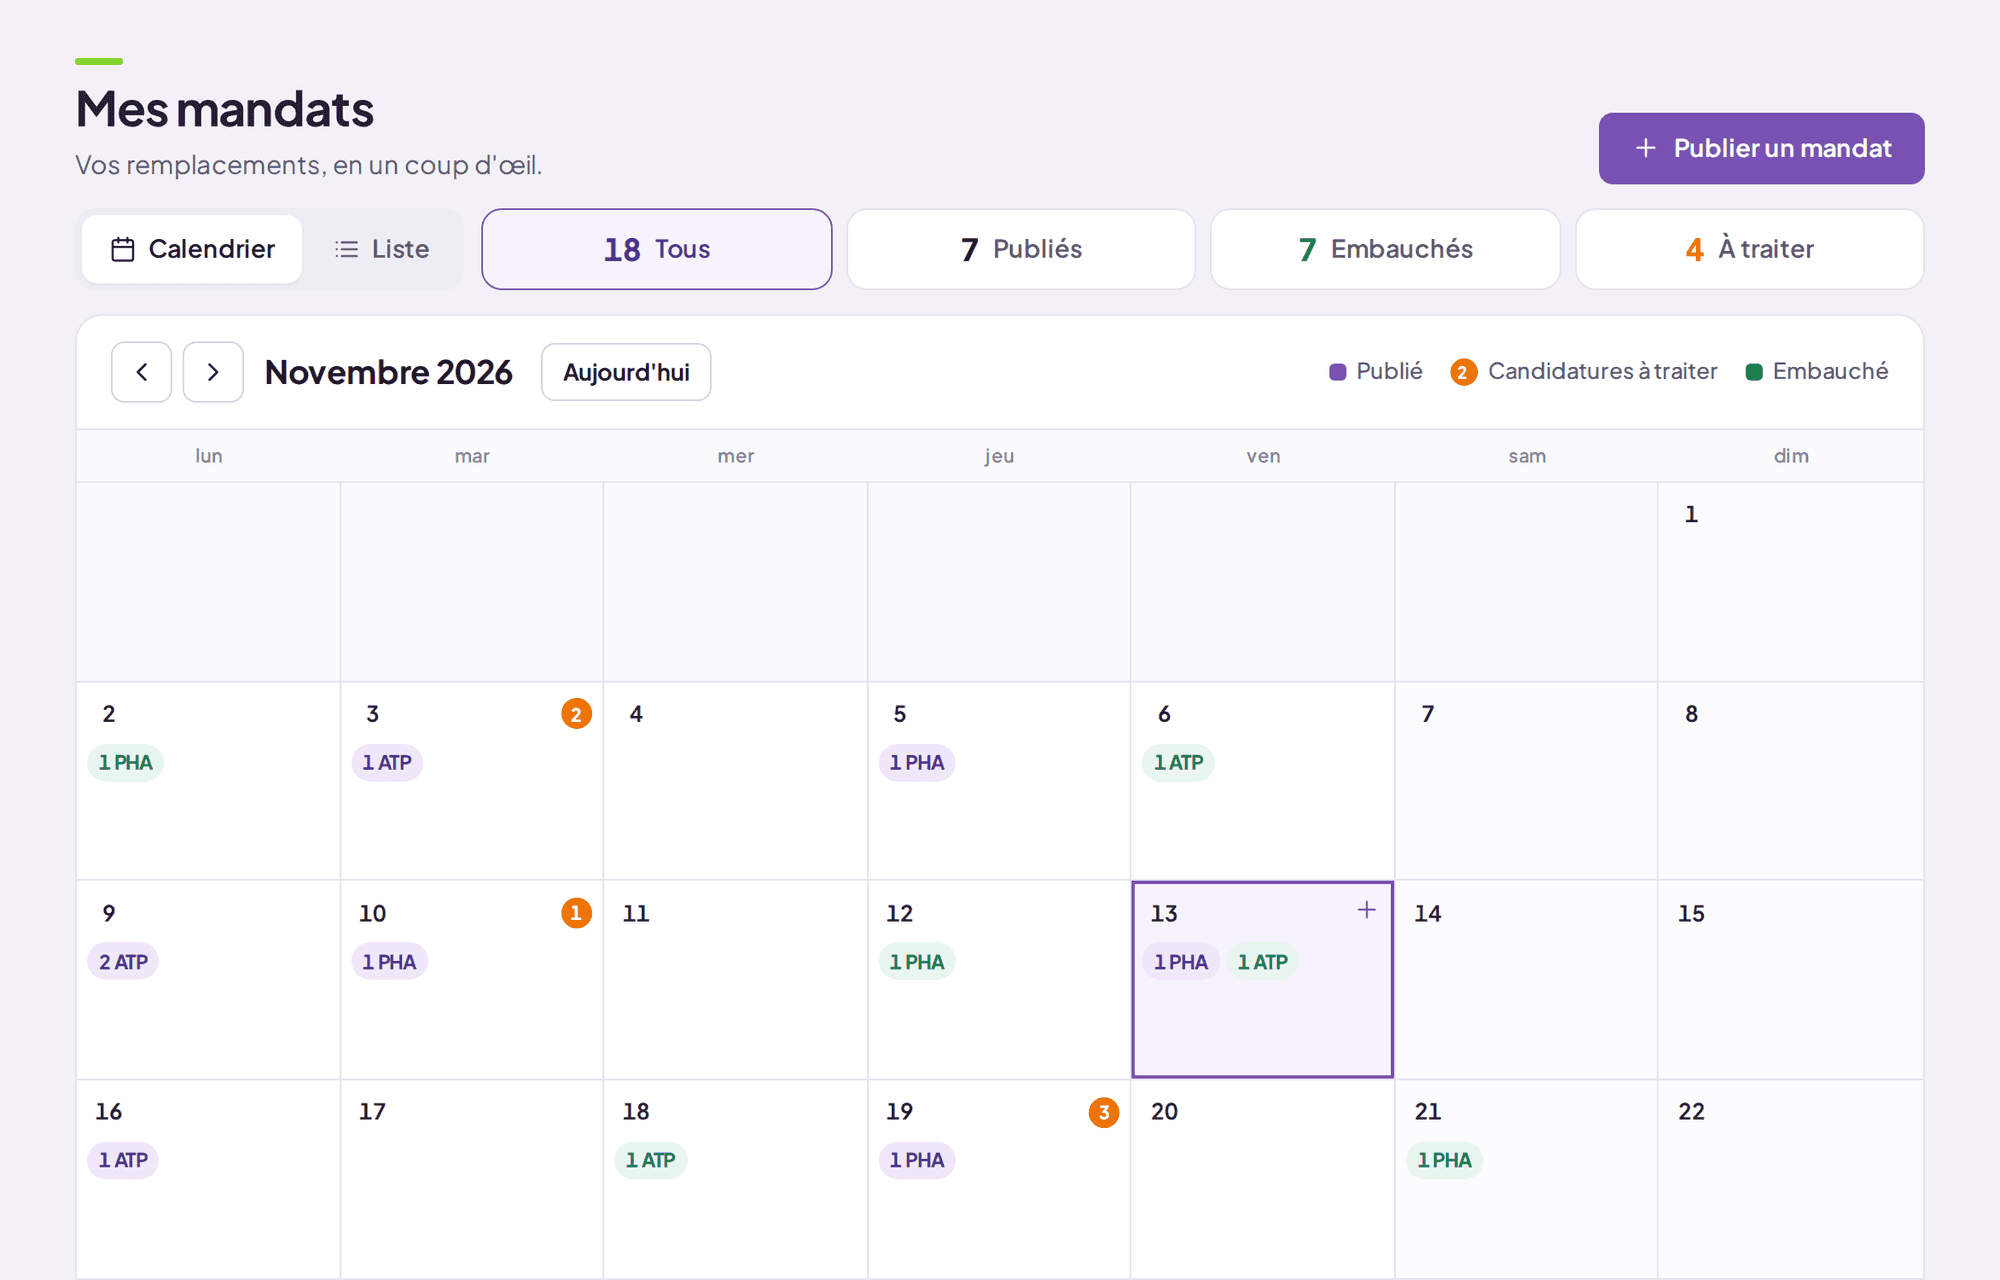This screenshot has width=2000, height=1280.
Task: Open the 1 ATP tag on day 16
Action: coord(123,1160)
